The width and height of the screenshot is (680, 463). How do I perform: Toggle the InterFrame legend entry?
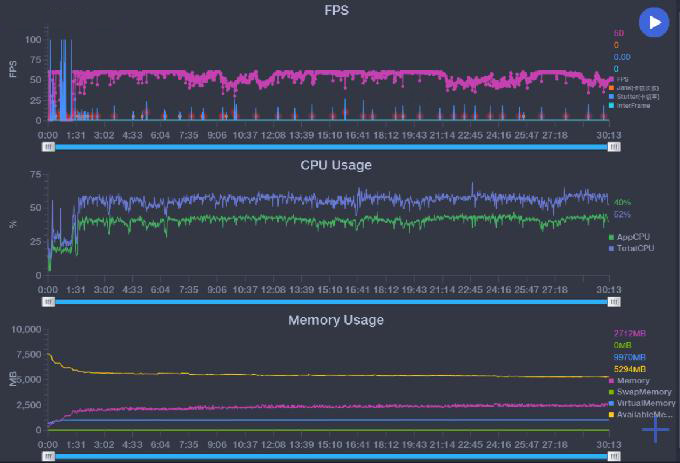point(630,105)
